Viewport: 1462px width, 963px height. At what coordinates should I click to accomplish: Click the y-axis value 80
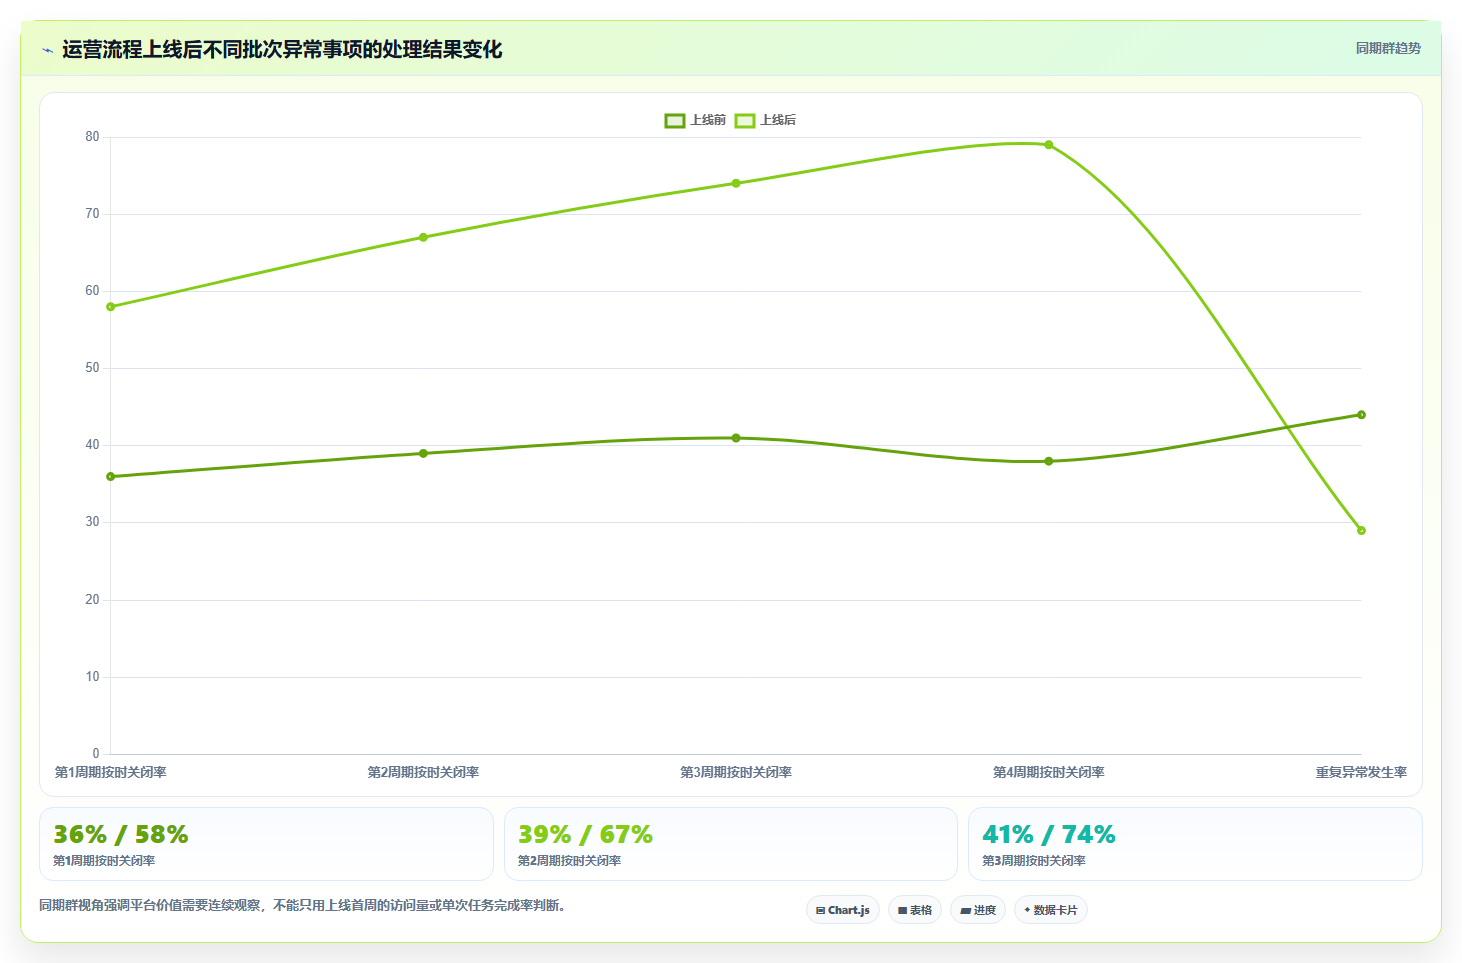click(x=93, y=137)
